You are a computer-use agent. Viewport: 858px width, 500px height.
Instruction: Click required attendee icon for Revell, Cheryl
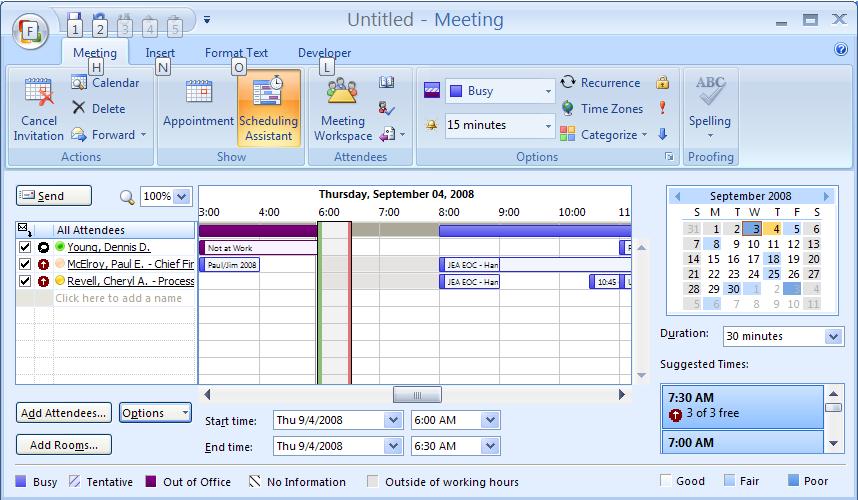point(43,281)
